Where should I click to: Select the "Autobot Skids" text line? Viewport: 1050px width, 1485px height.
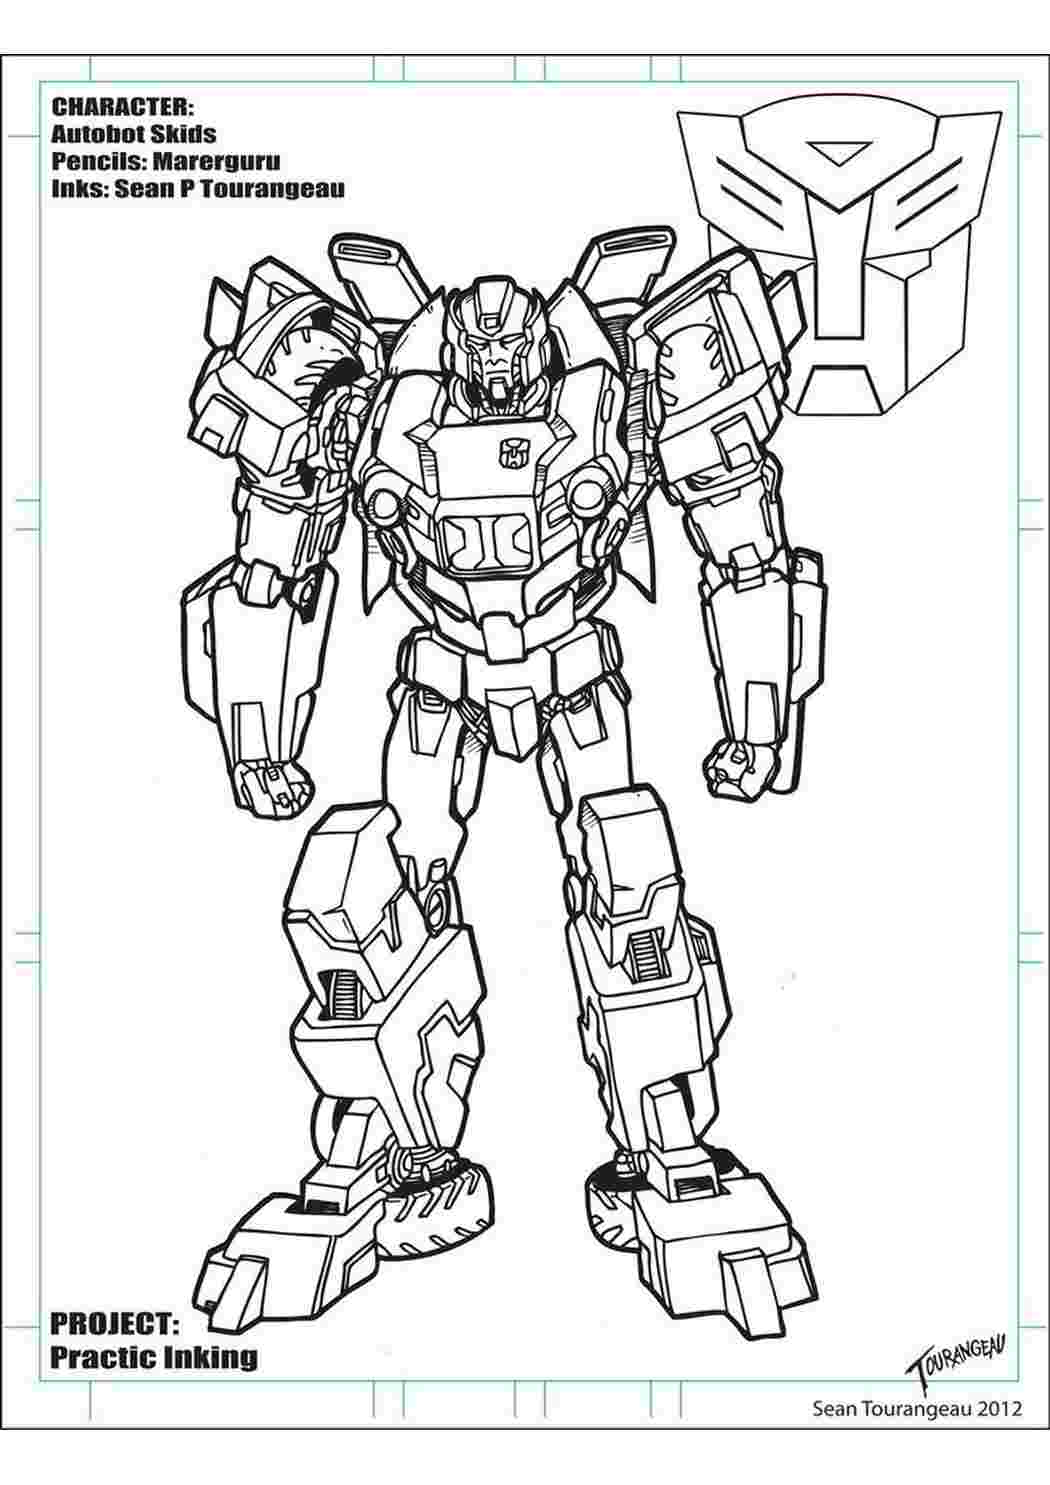pos(133,134)
